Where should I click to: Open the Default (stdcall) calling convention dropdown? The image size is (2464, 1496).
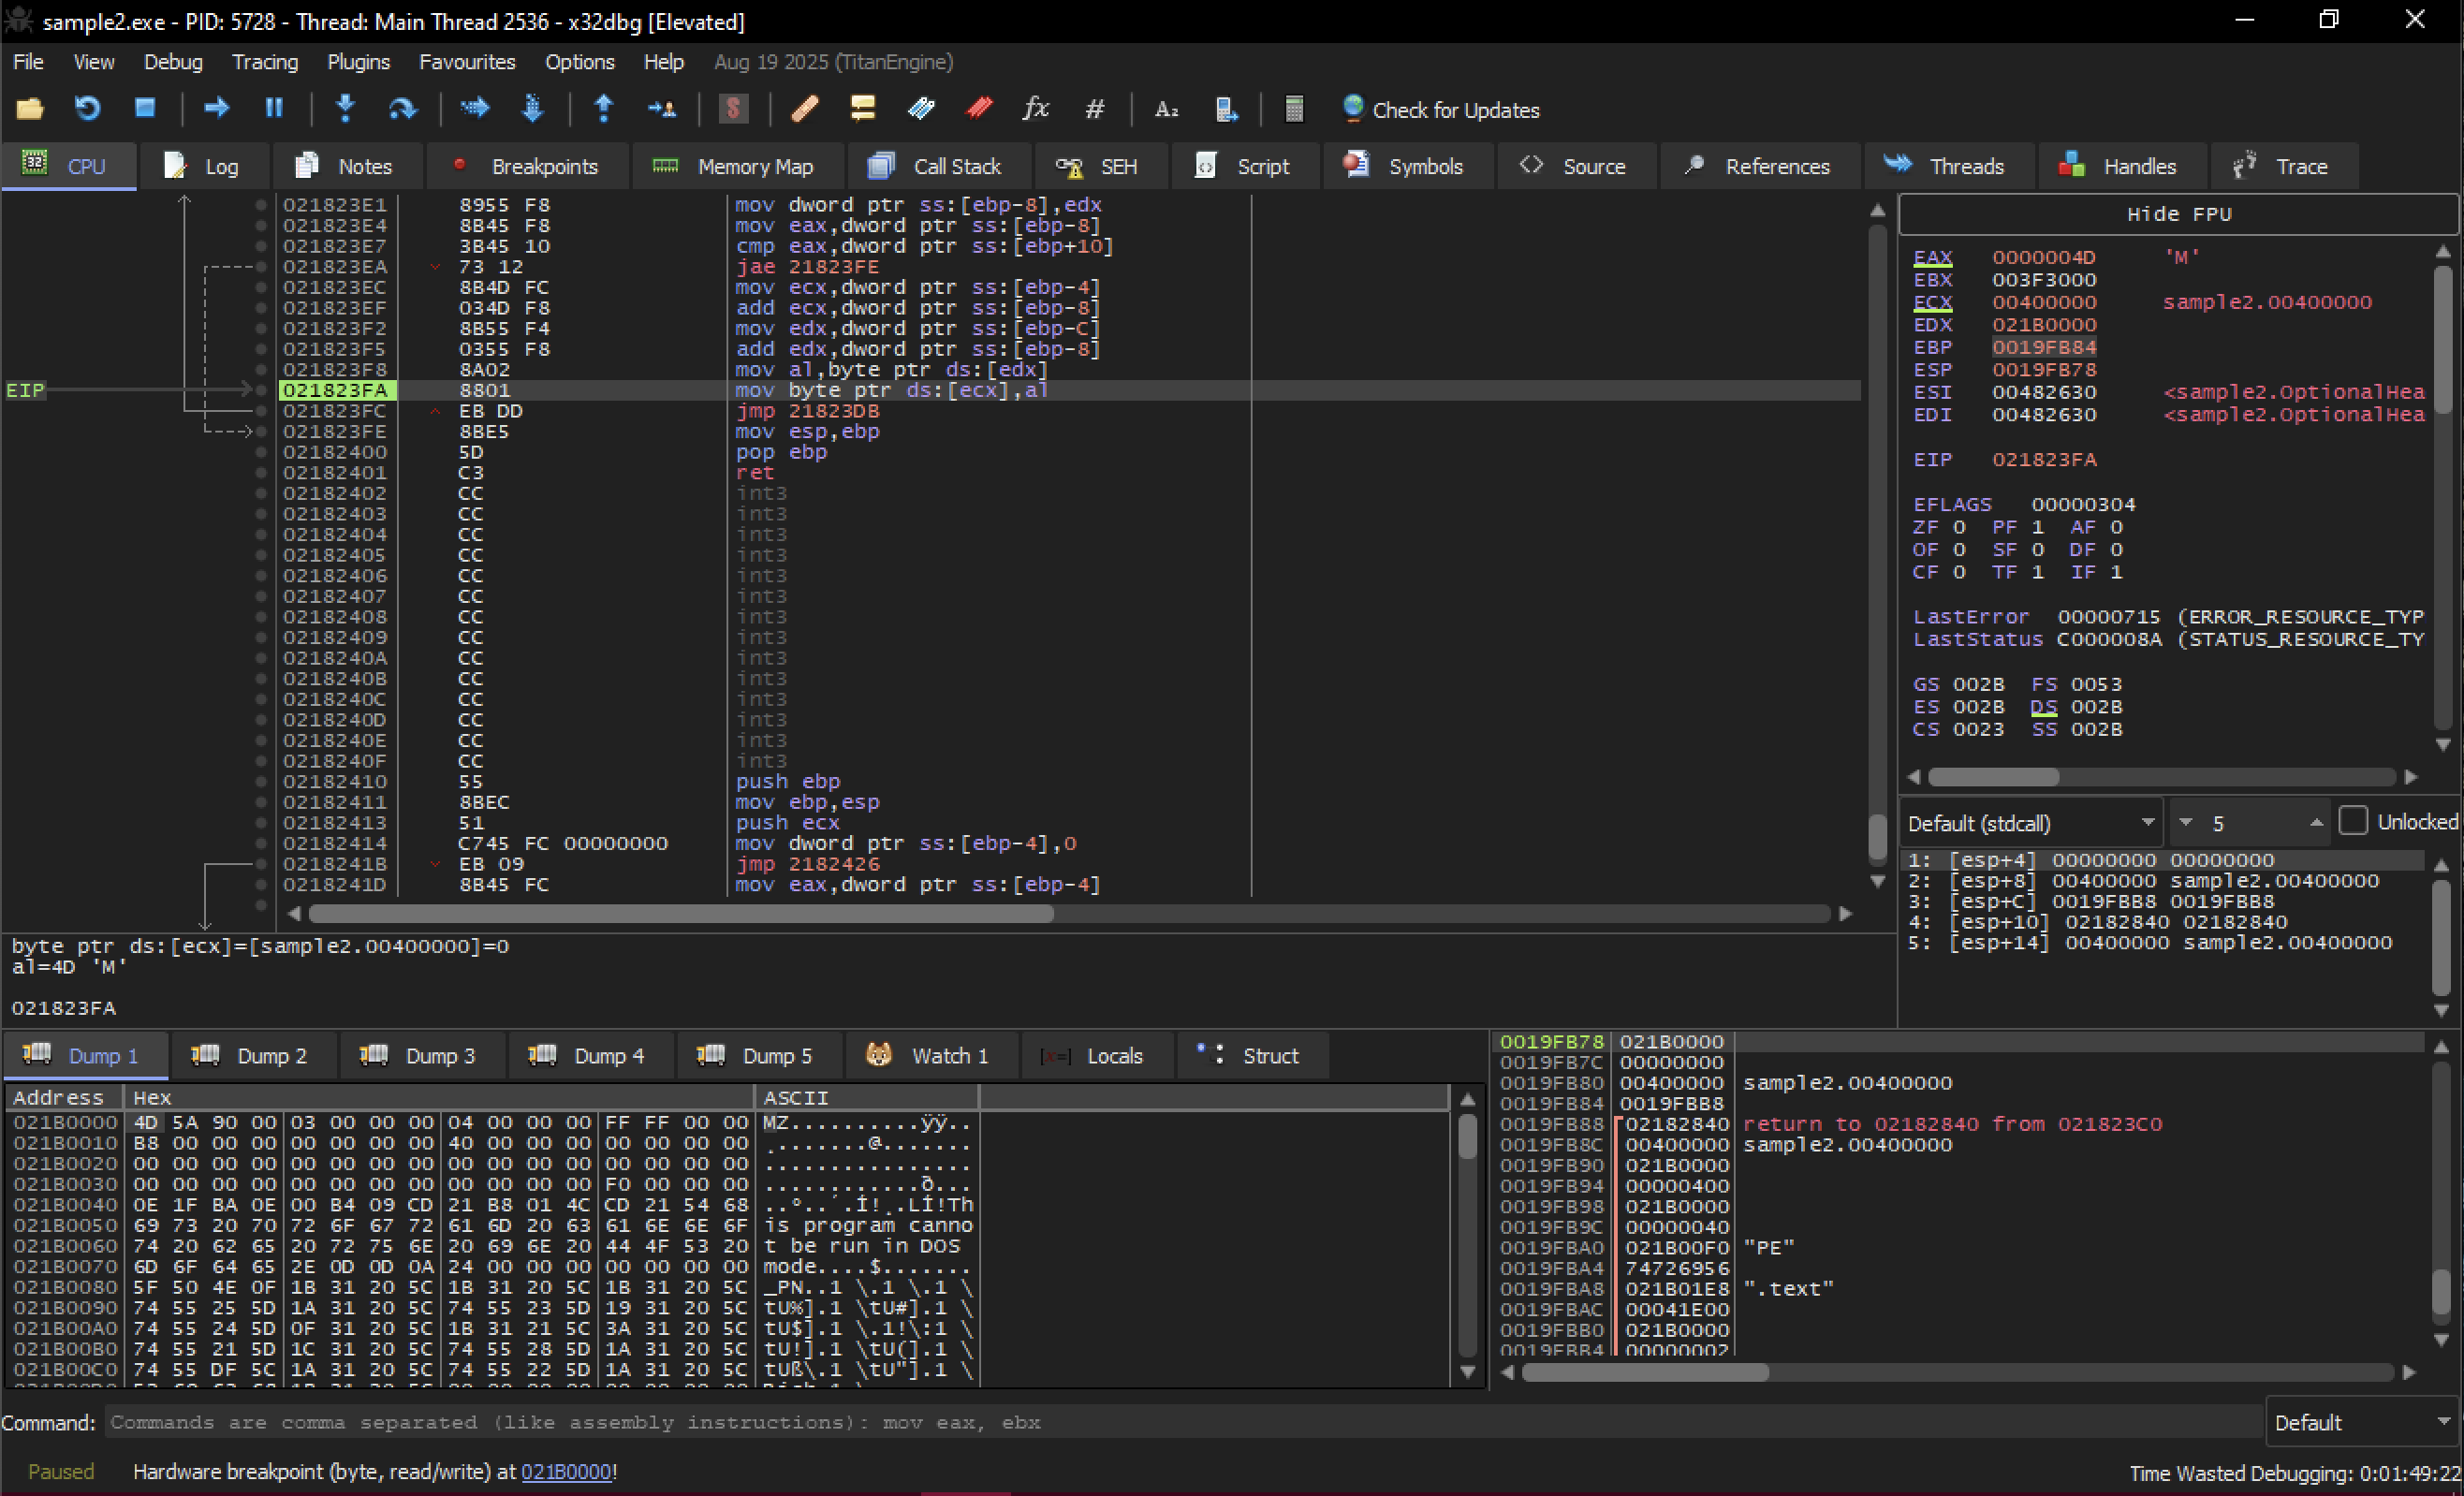[2032, 823]
